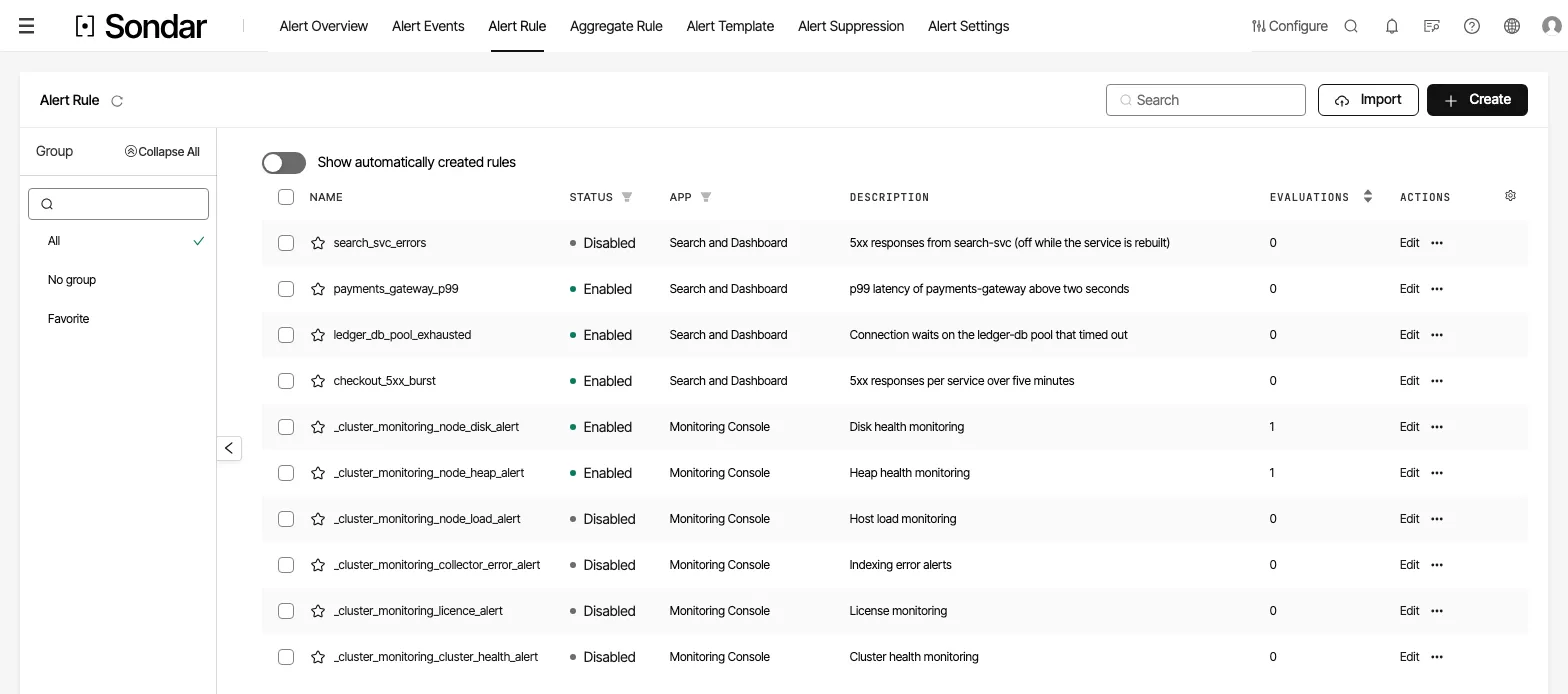This screenshot has width=1568, height=694.
Task: Star the _cluster_monitoring_node_load_alert rule
Action: point(318,519)
